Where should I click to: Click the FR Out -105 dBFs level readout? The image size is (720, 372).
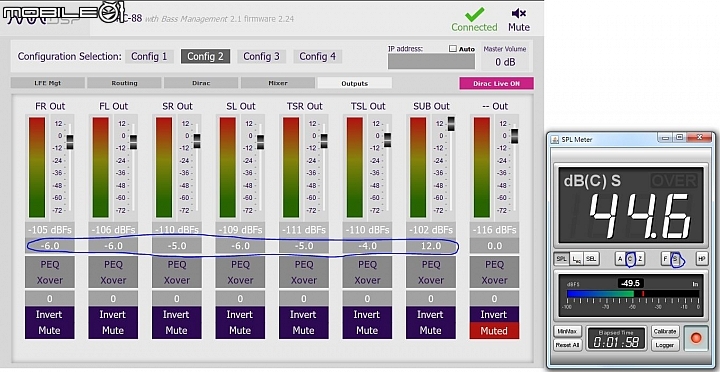[50, 230]
